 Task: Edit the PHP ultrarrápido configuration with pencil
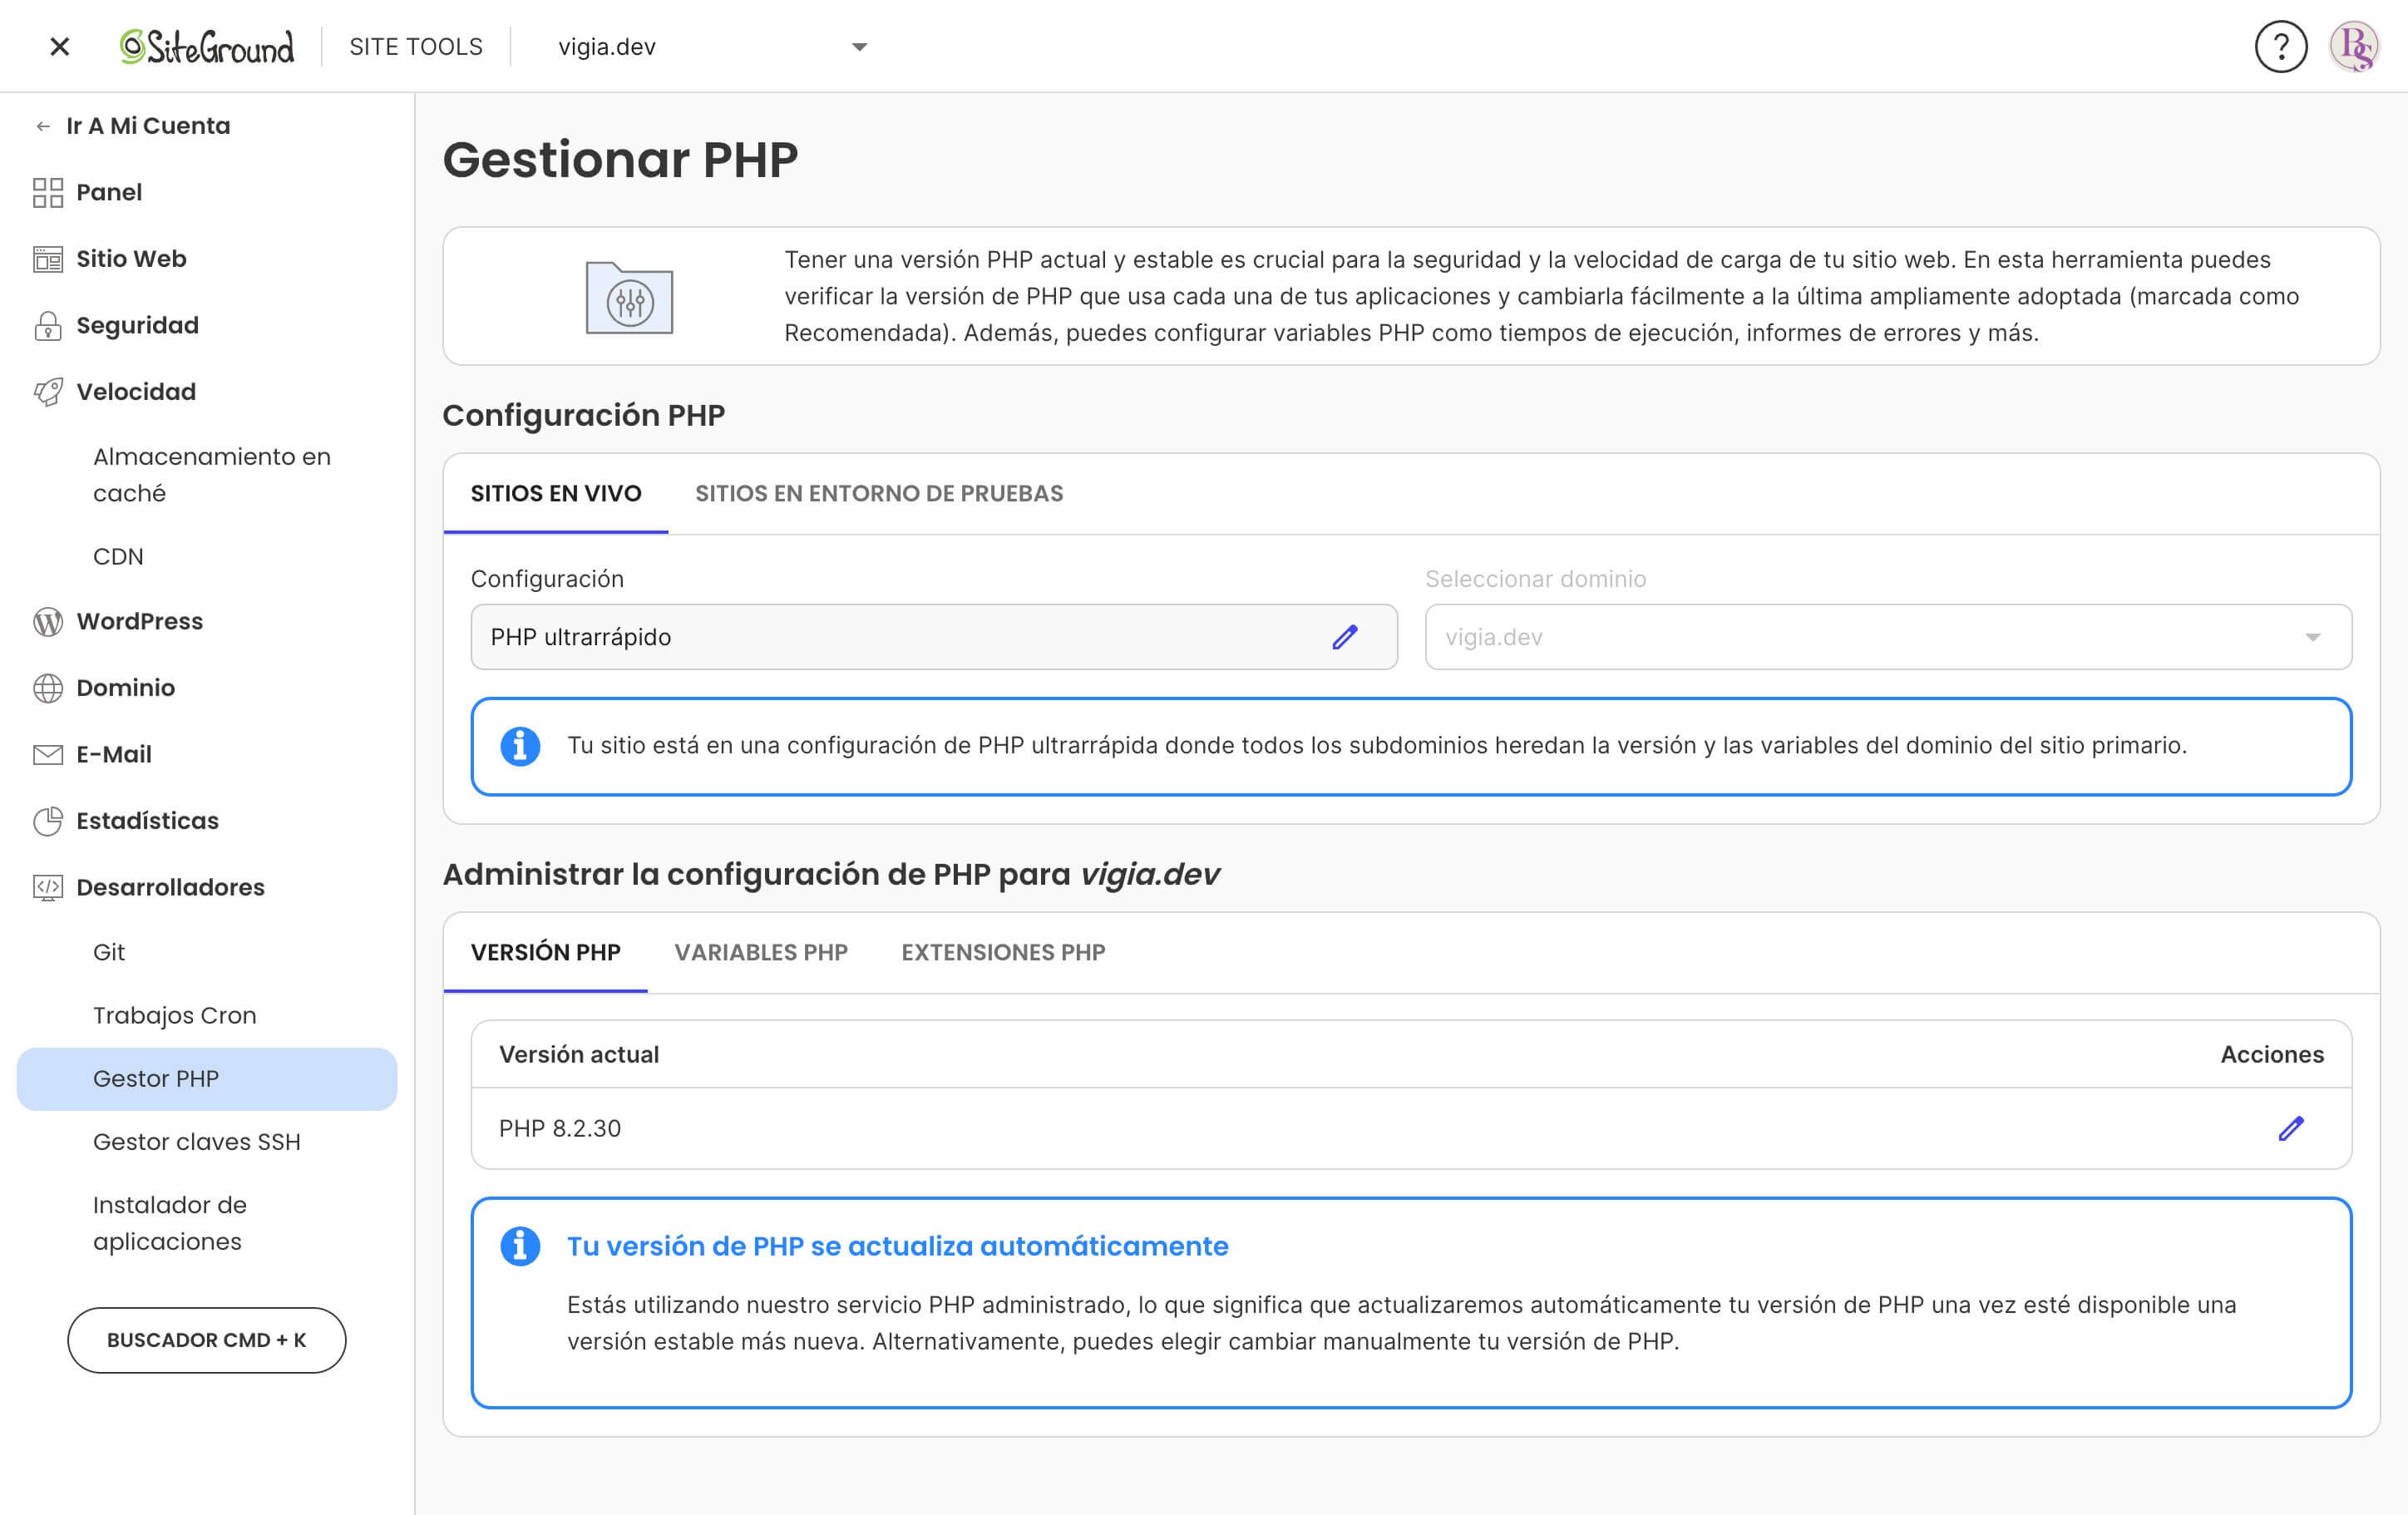coord(1346,637)
